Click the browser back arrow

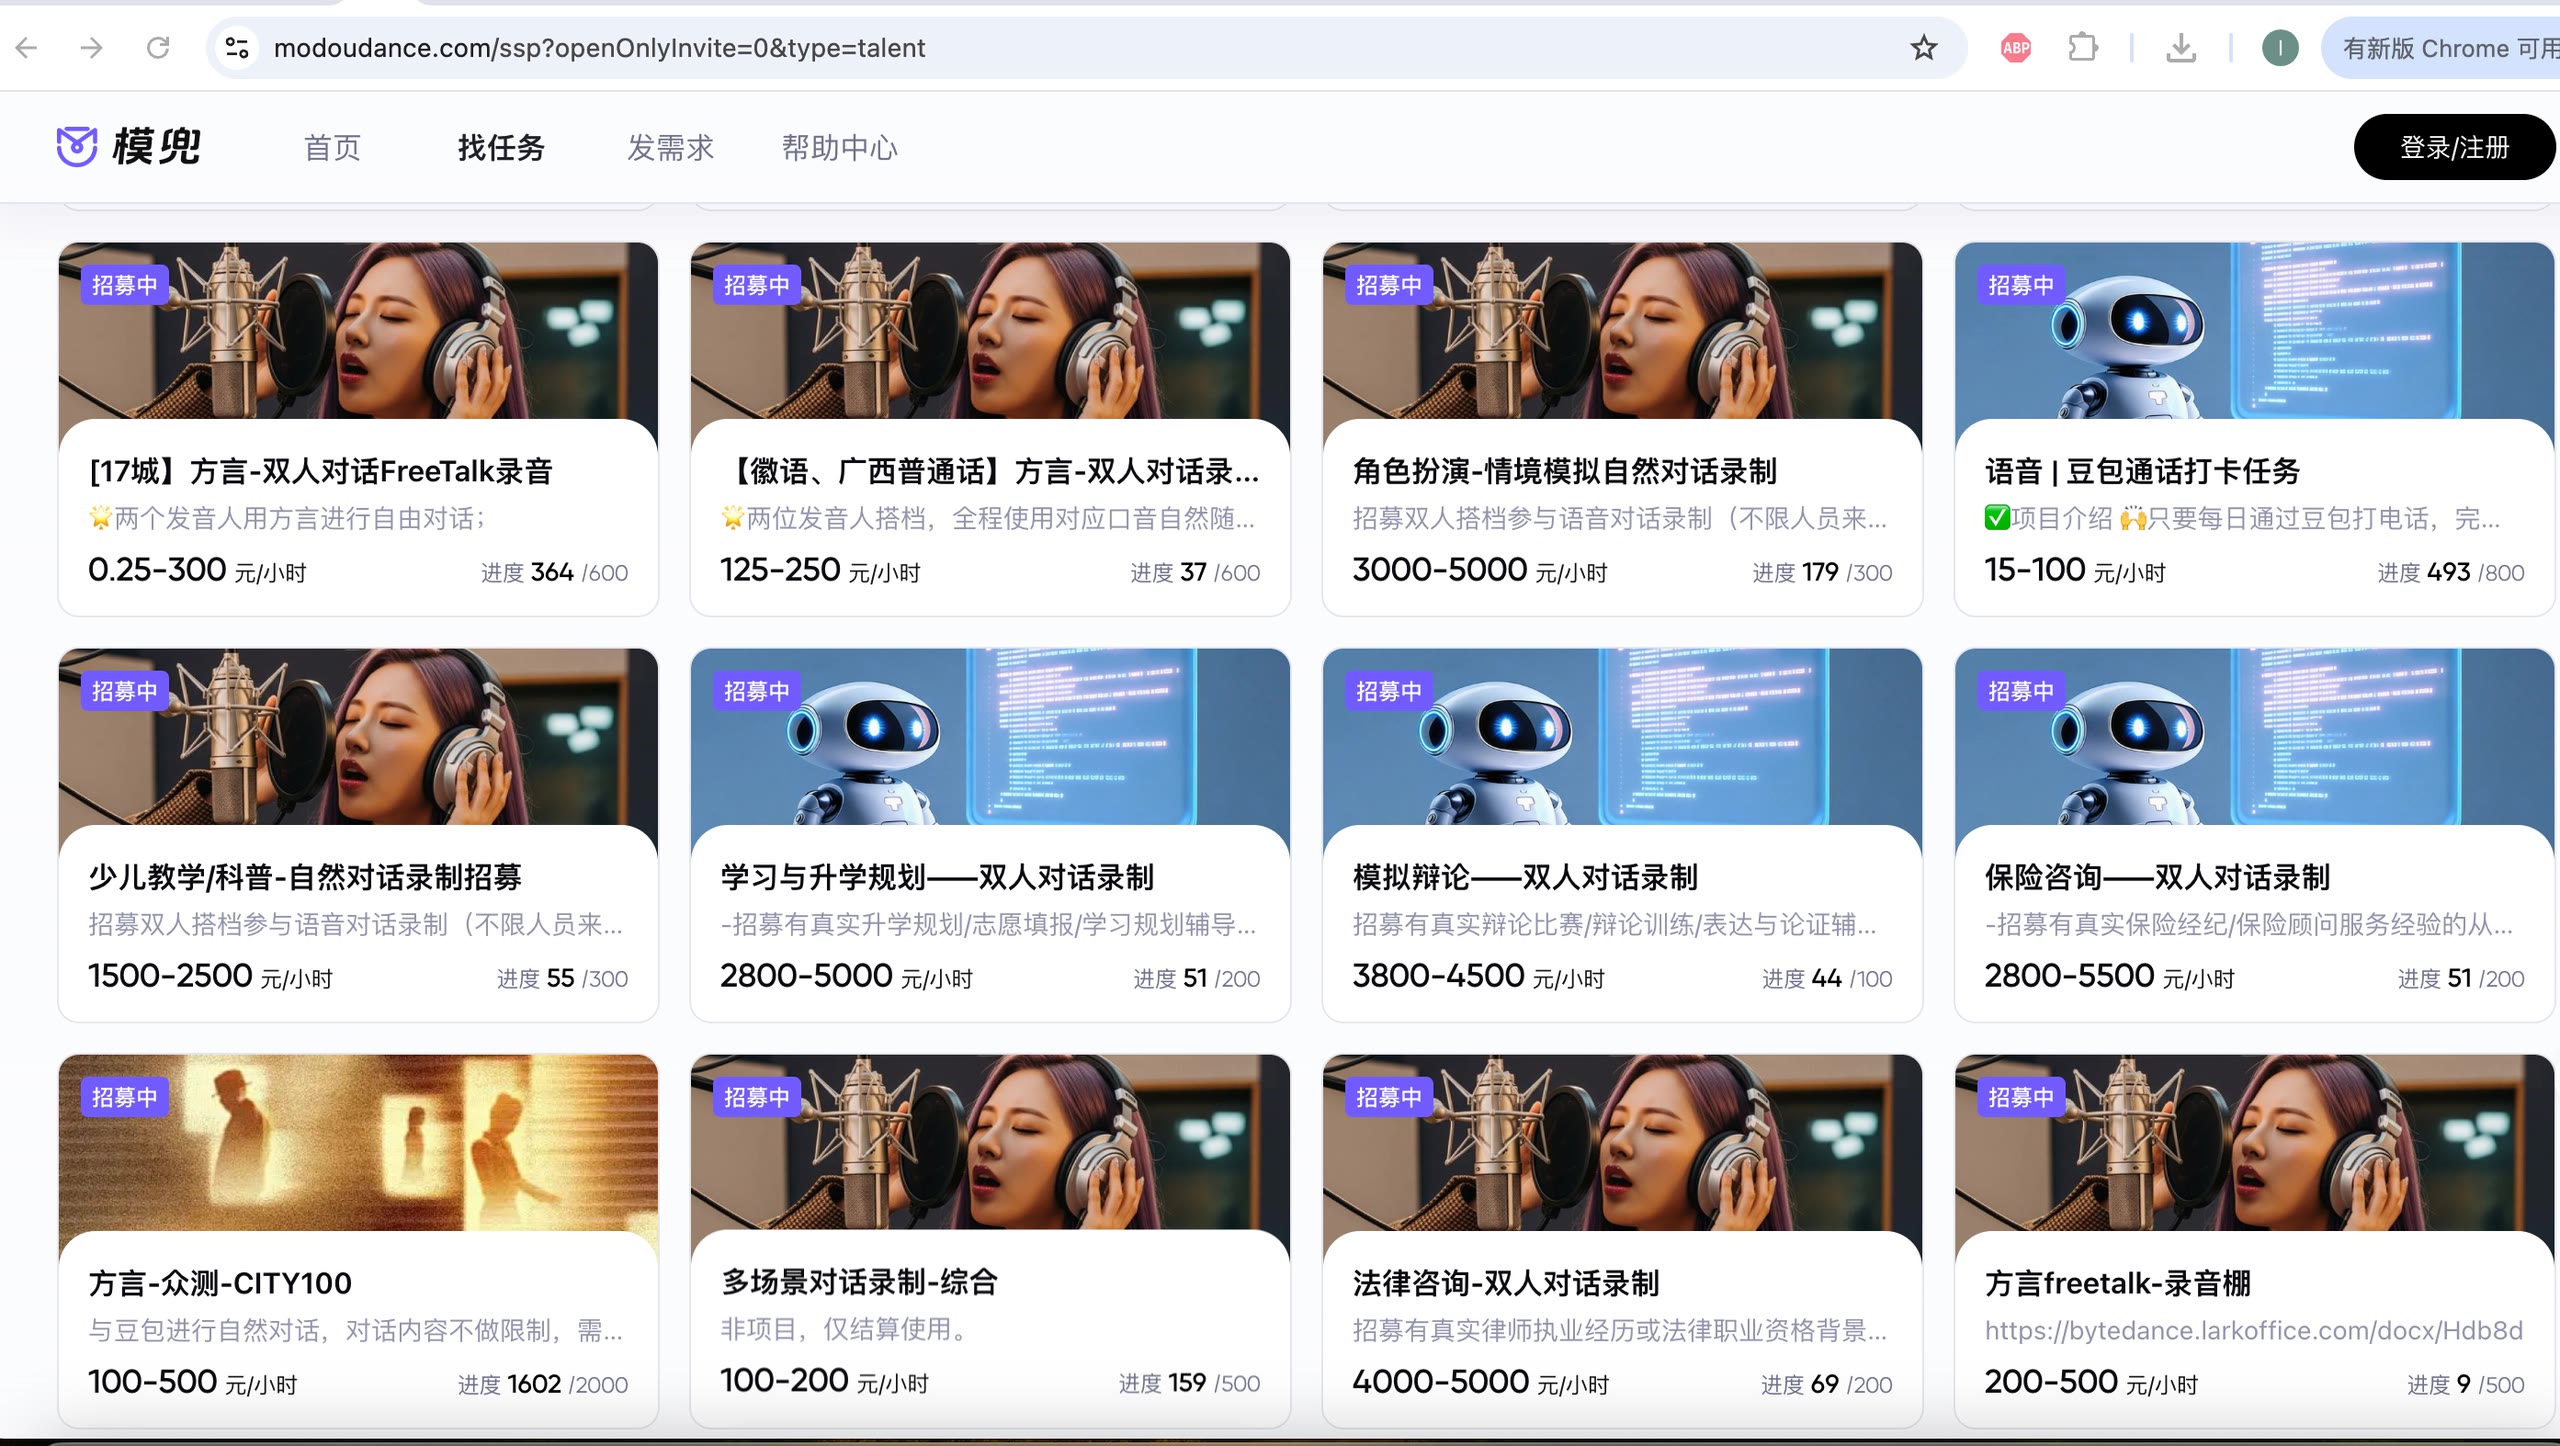pyautogui.click(x=27, y=47)
